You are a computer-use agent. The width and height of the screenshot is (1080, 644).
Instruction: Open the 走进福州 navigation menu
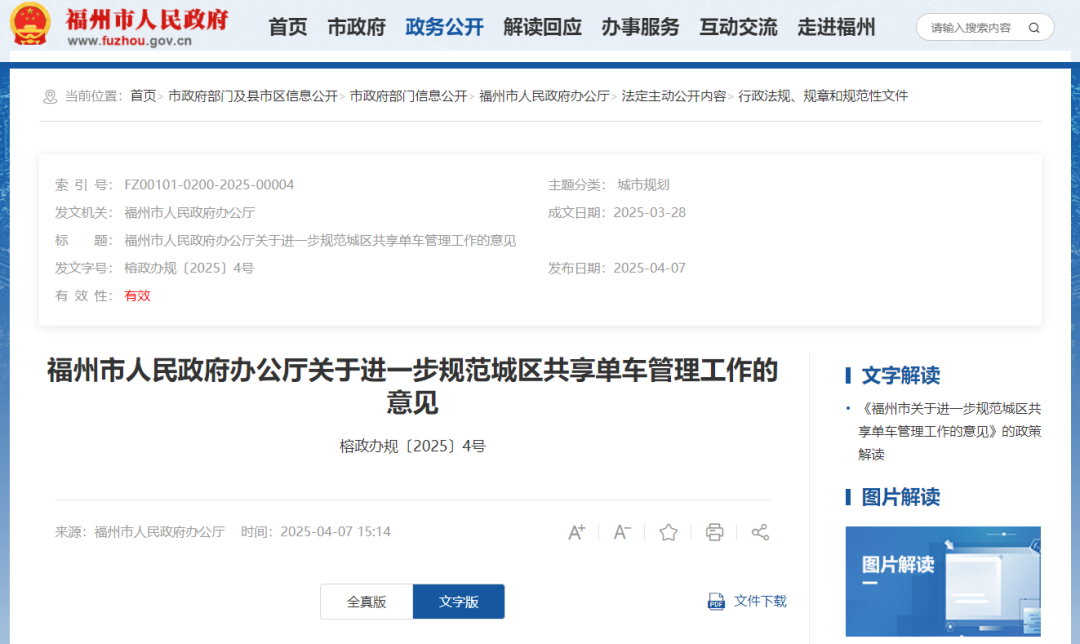[x=836, y=28]
